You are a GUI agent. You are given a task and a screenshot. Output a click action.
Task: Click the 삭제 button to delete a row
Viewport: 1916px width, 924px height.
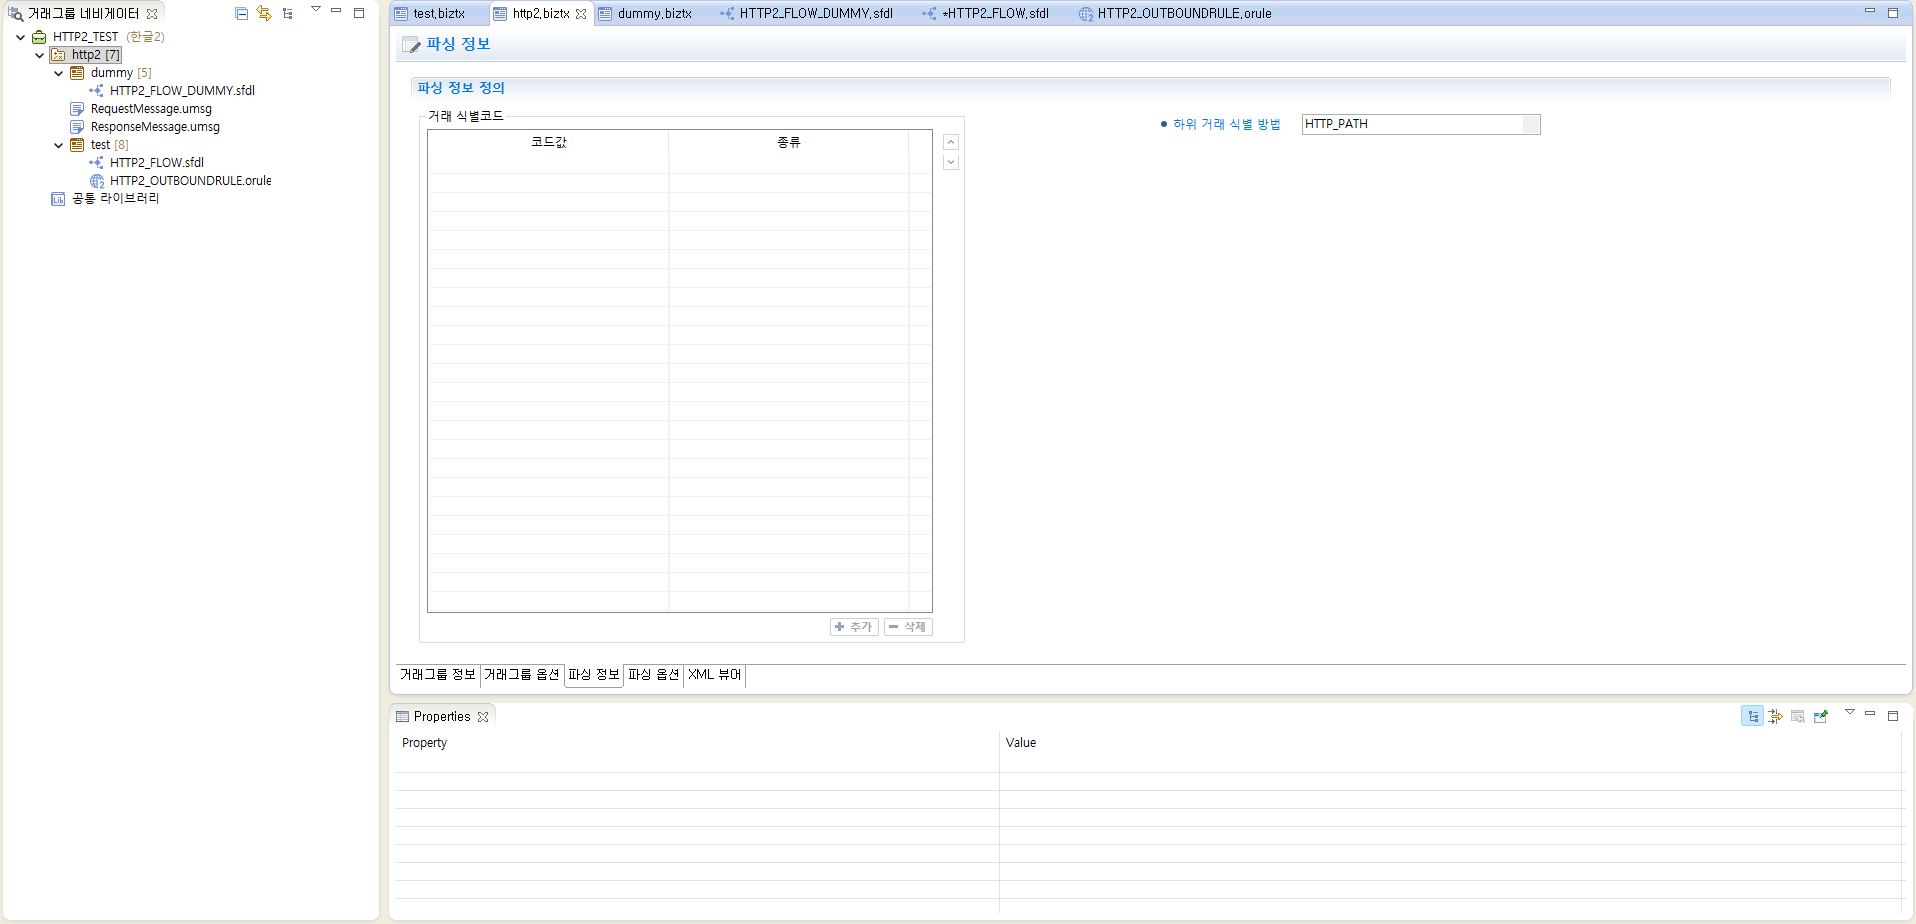click(907, 626)
